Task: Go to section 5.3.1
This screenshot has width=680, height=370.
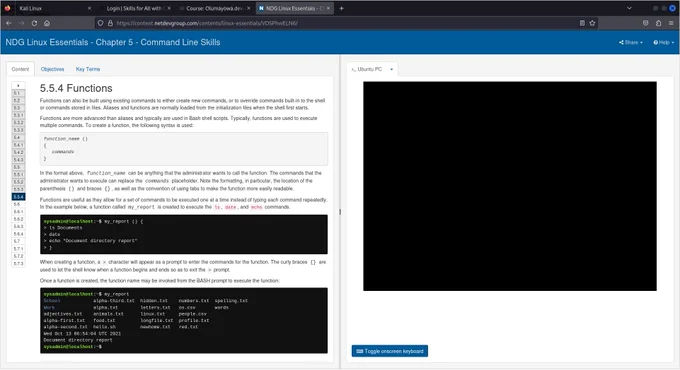Action: tap(18, 115)
